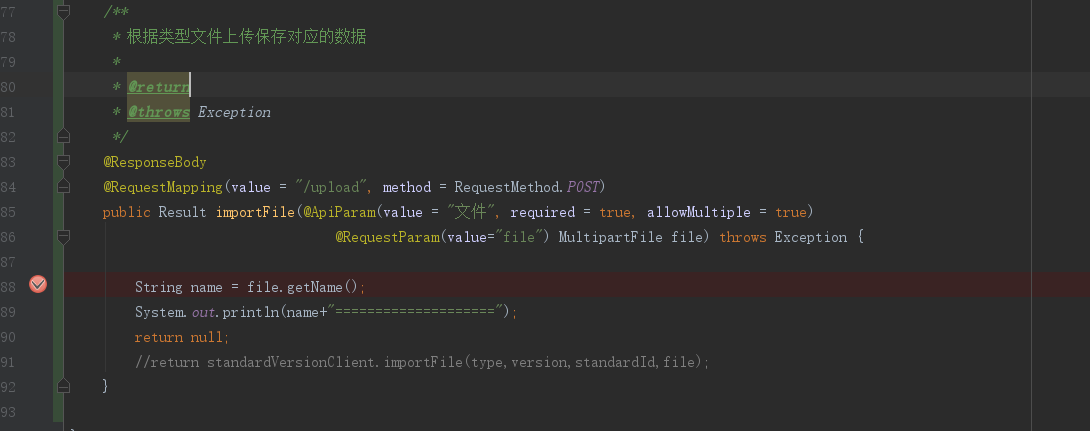
Task: Click the "file" string in @RequestParam
Action: coord(519,237)
